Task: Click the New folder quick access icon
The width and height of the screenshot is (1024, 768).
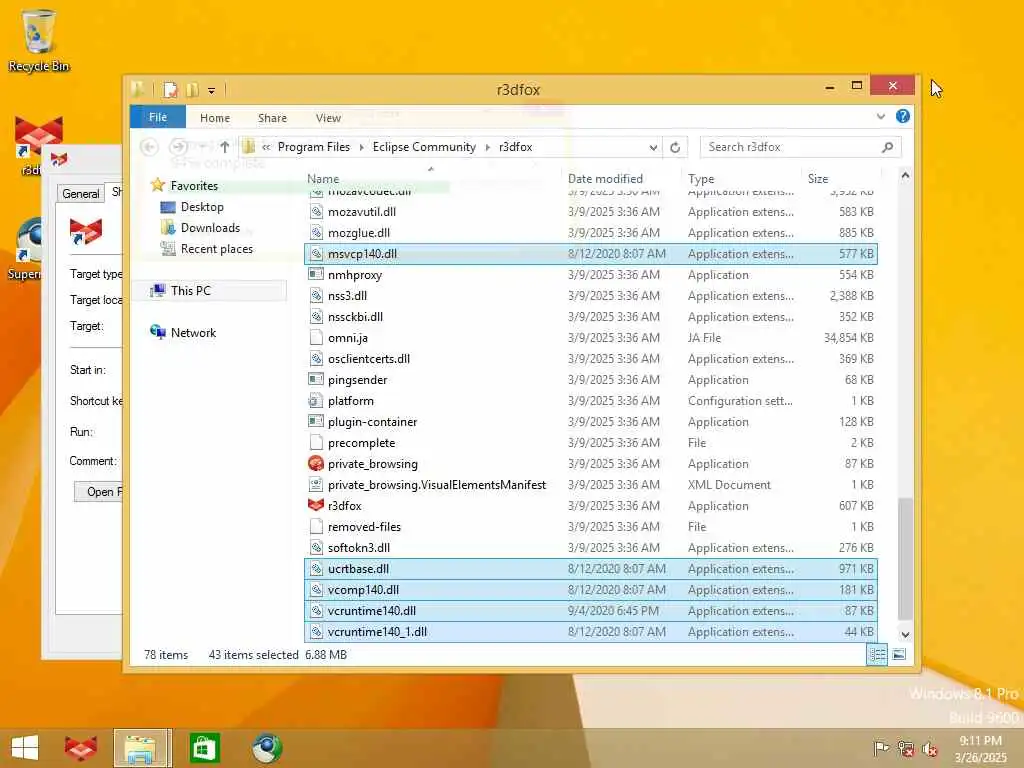Action: point(192,89)
